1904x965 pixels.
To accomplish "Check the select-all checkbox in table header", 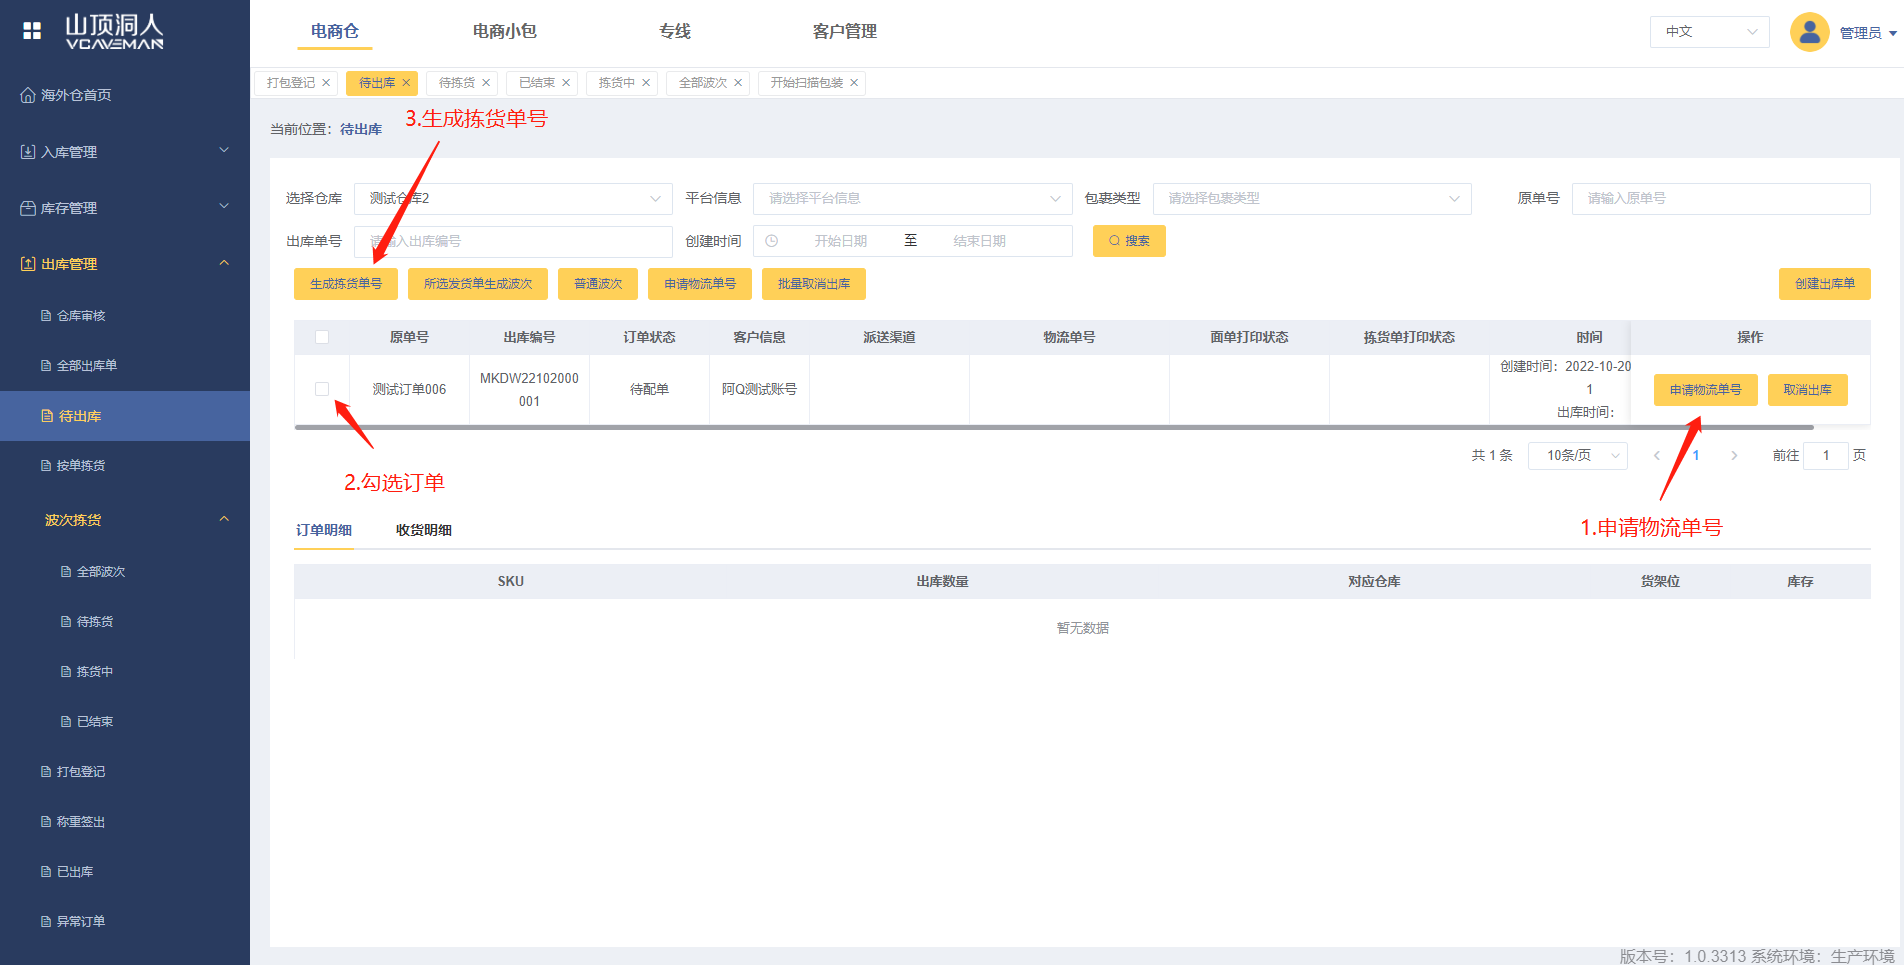I will (x=322, y=337).
